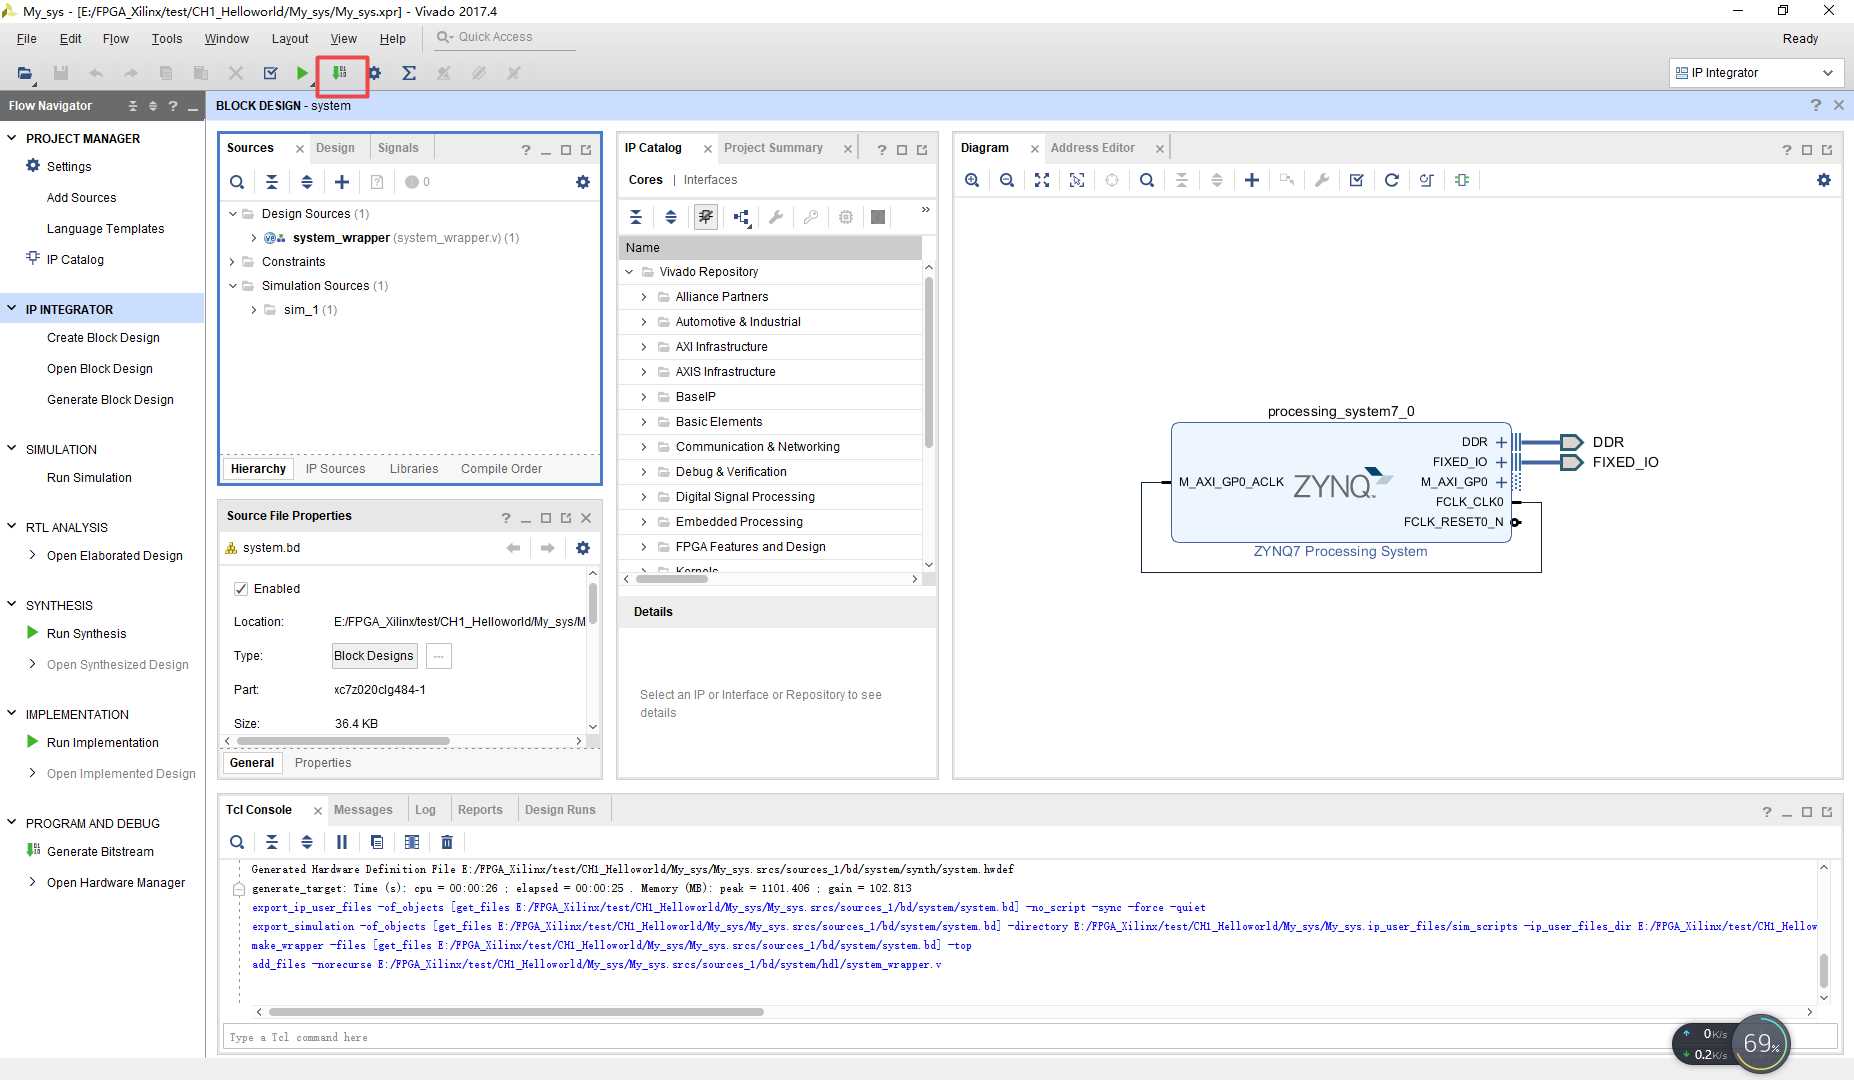The width and height of the screenshot is (1854, 1080).
Task: Toggle hide incompatible IP filter button
Action: coord(706,217)
